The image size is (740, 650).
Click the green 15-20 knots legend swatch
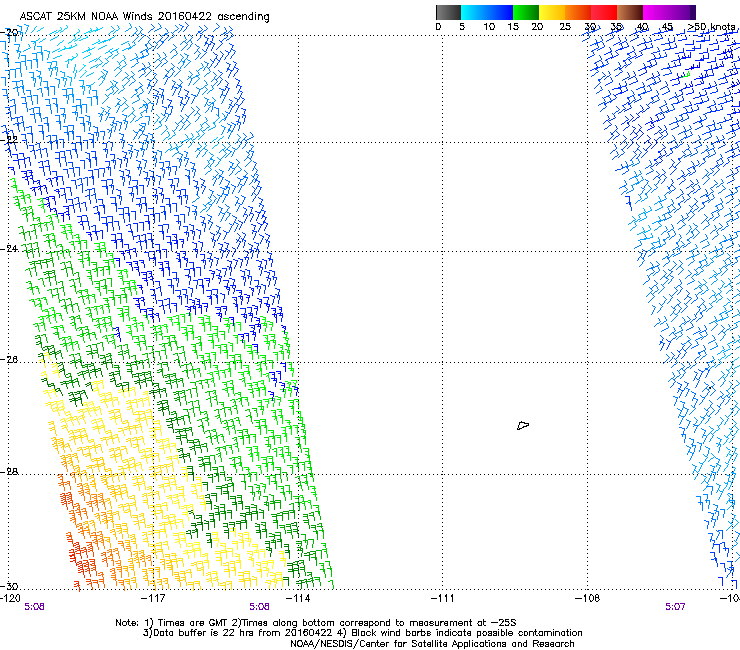coord(526,12)
